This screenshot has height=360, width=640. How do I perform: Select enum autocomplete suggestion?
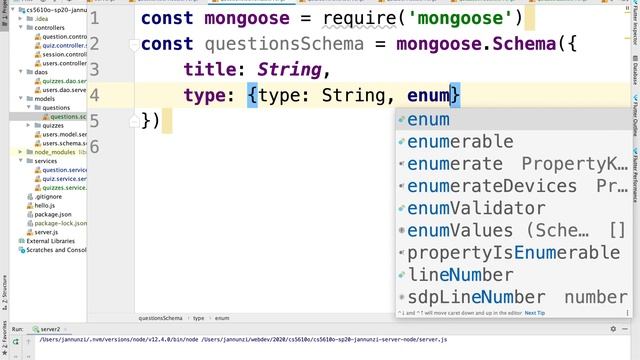tap(513, 120)
